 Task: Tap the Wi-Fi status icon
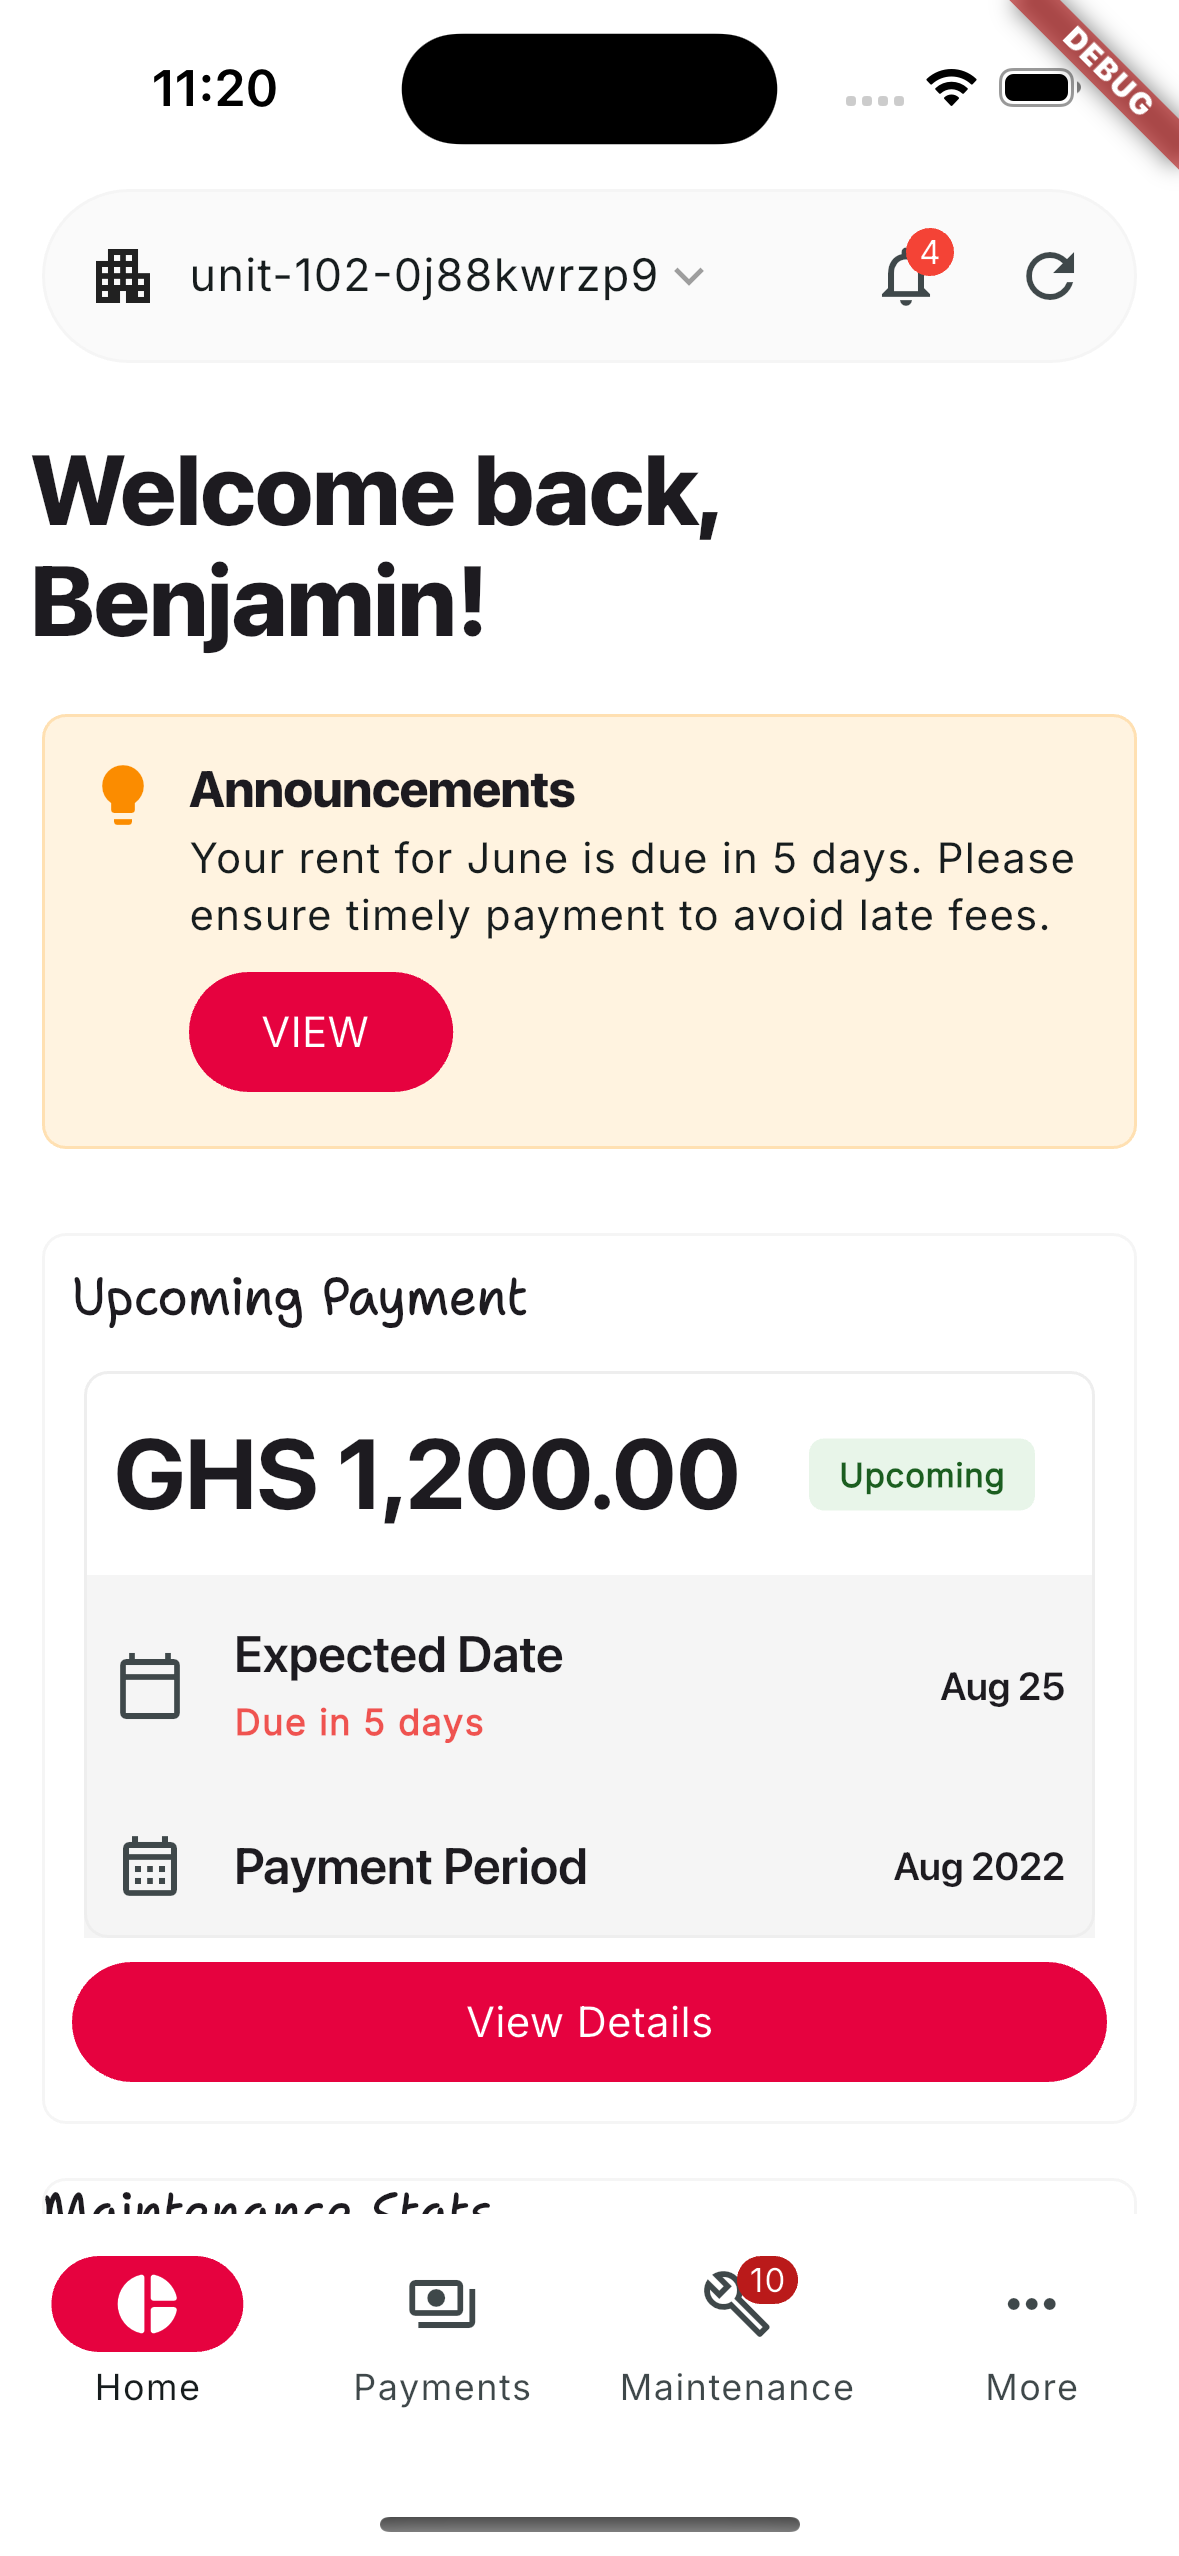point(951,88)
